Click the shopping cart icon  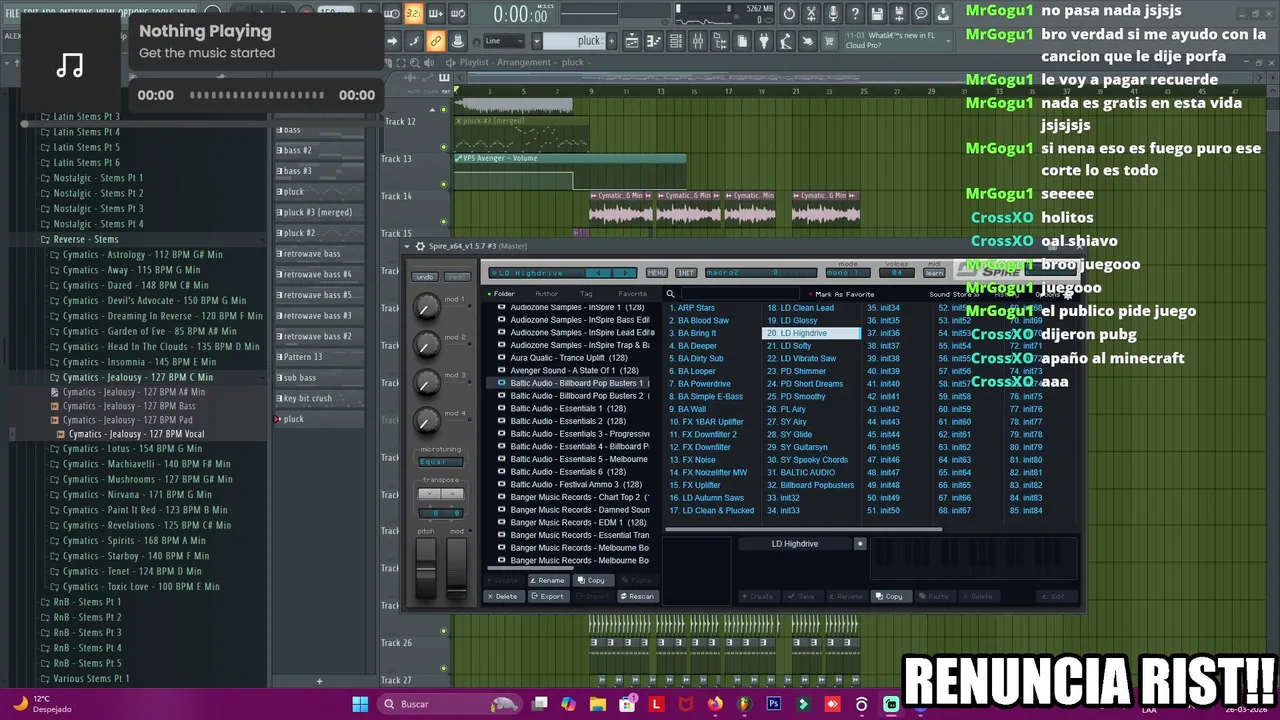[829, 41]
